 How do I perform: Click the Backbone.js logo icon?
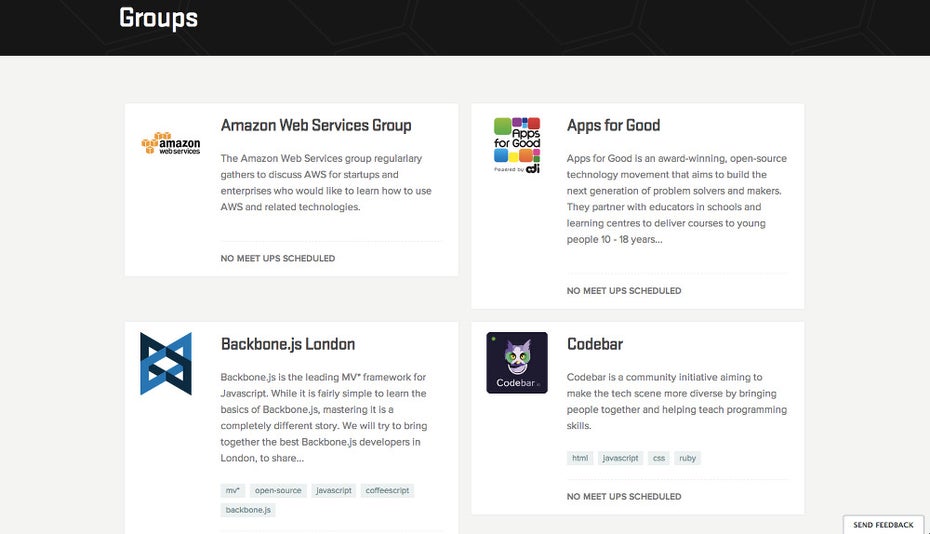pos(165,363)
